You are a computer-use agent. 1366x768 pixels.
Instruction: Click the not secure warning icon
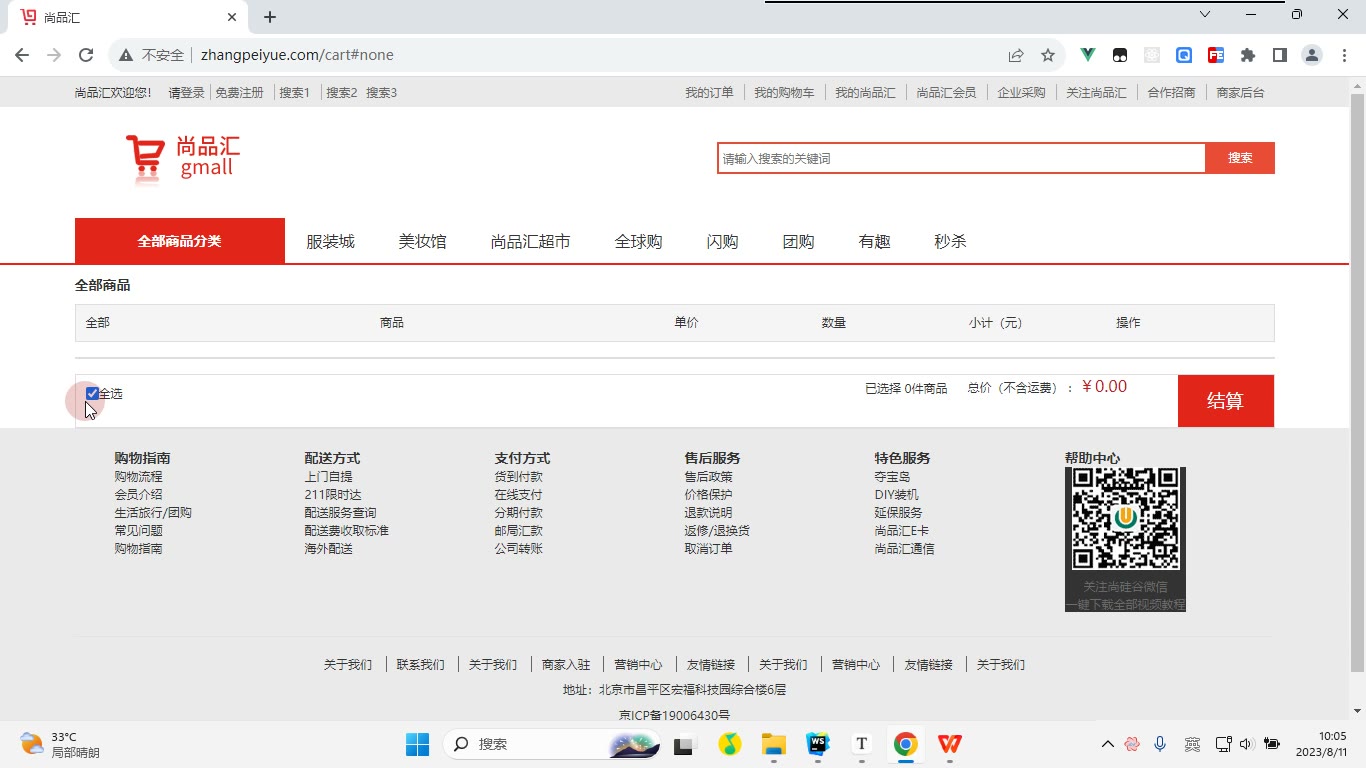(x=126, y=55)
